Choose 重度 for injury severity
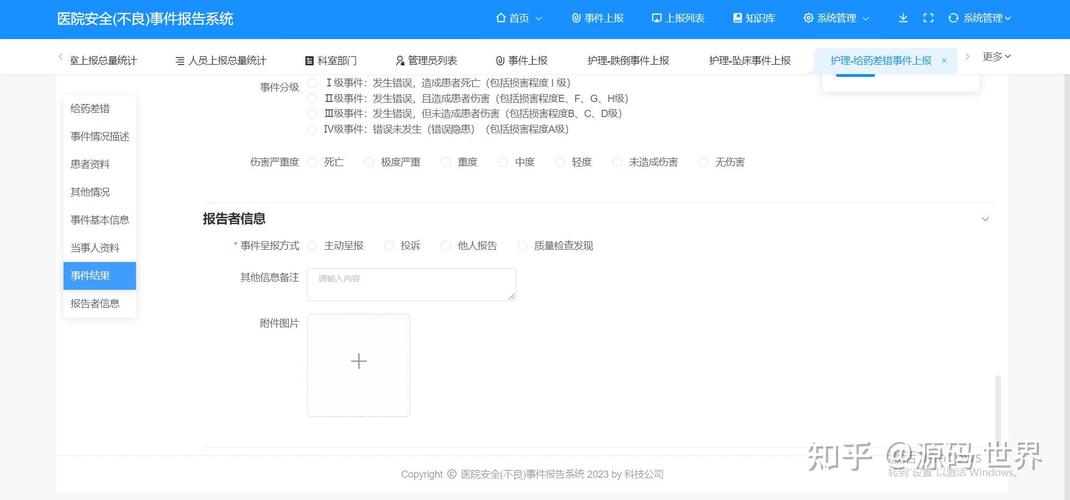 point(446,162)
